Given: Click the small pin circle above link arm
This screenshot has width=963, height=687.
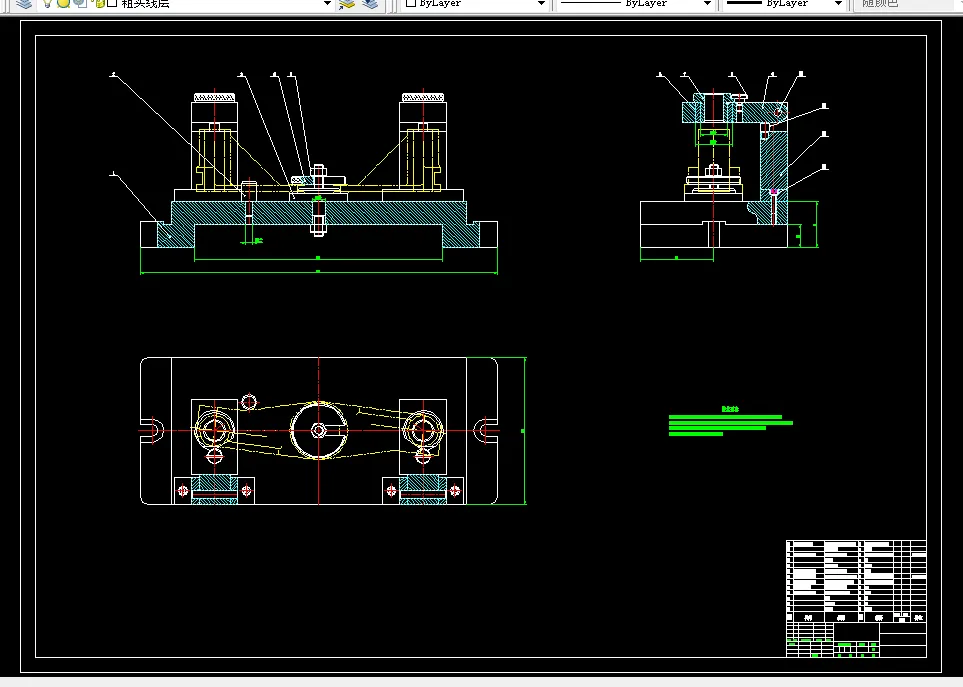Looking at the screenshot, I should click(248, 402).
